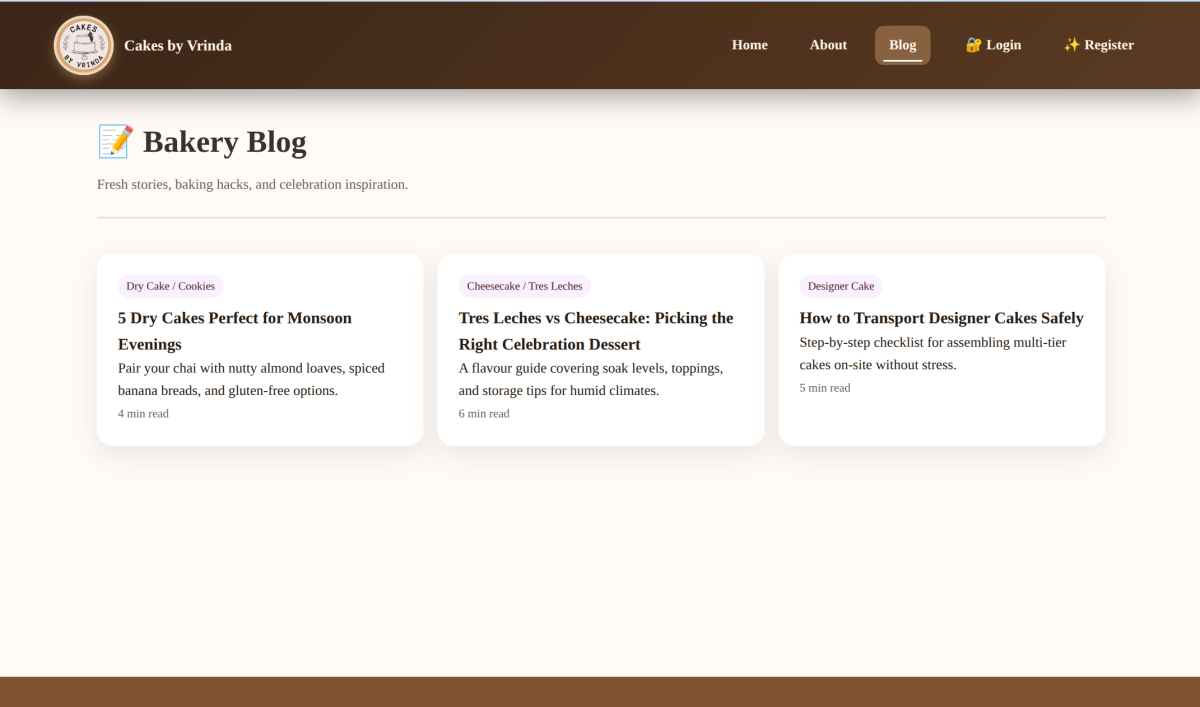The image size is (1200, 707).
Task: Click the Login text link
Action: click(1003, 45)
